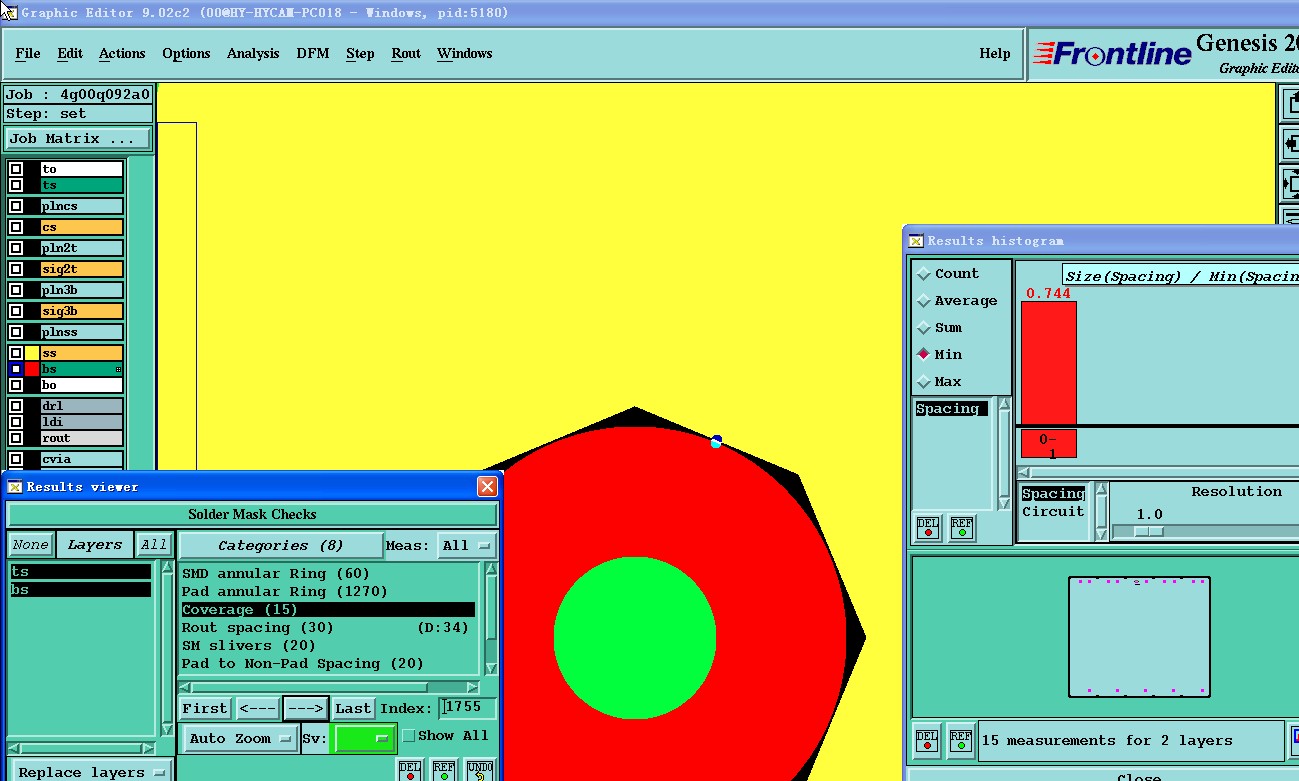This screenshot has width=1299, height=781.
Task: Click the REF icon under the histogram Spacing list
Action: (961, 527)
